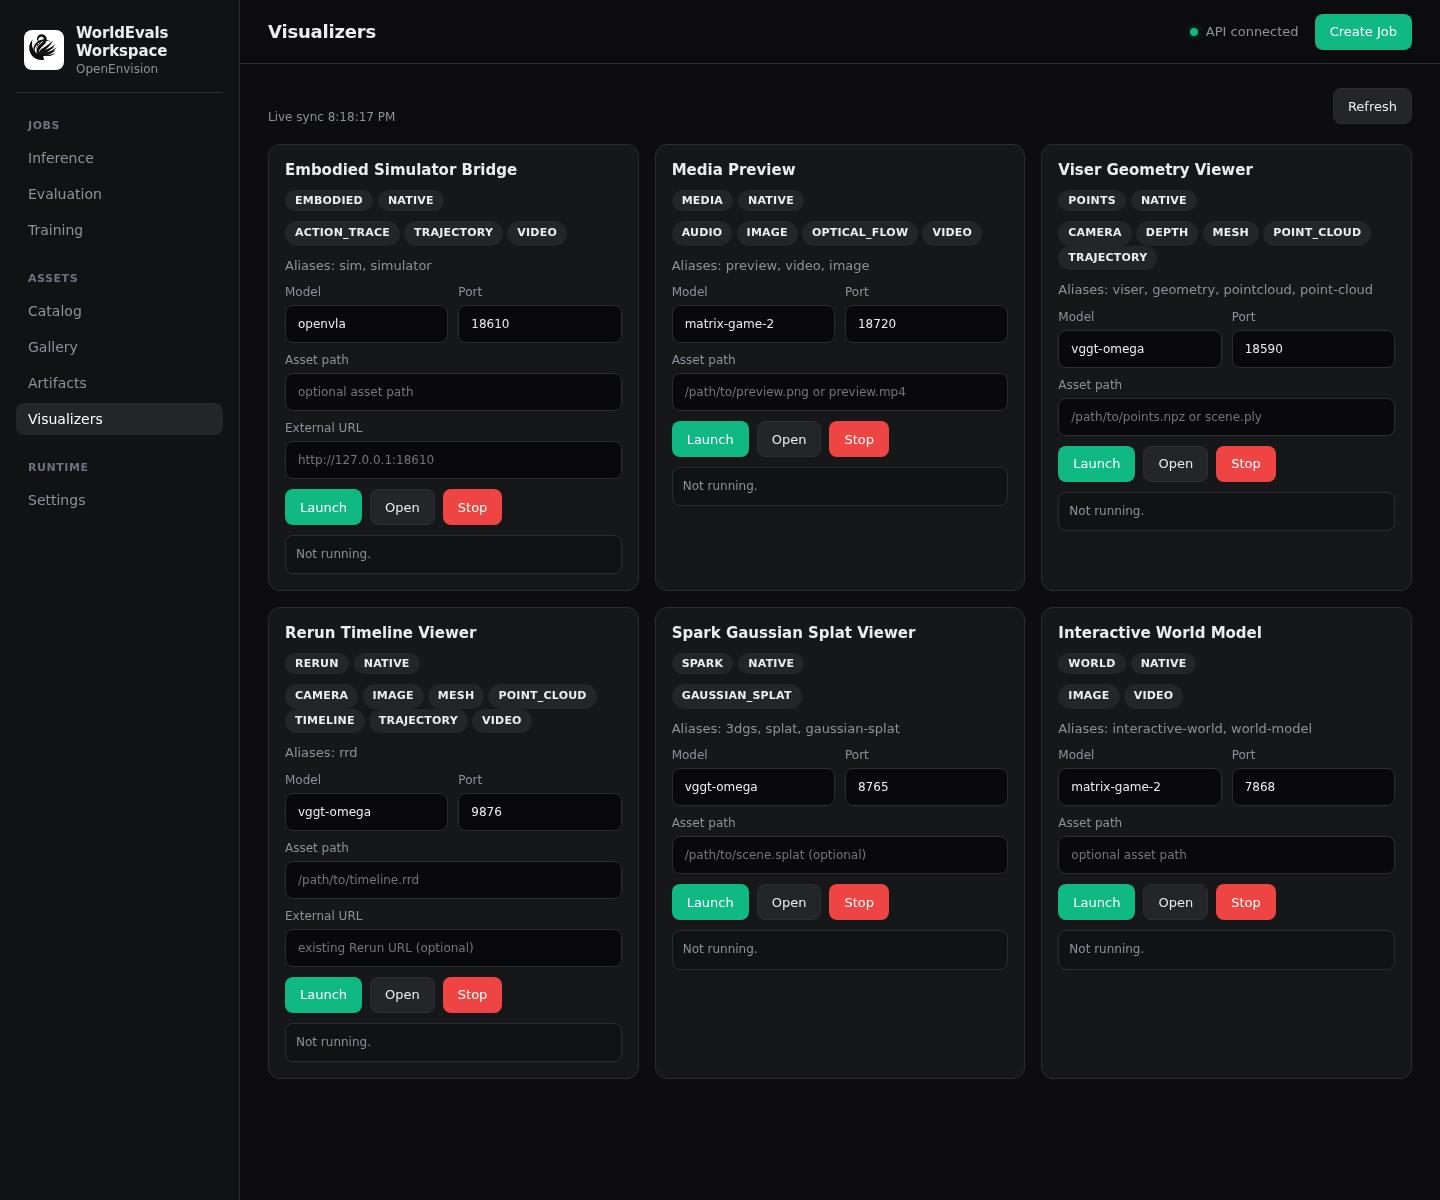Open the Media Preview visualizer
Viewport: 1440px width, 1200px height.
pyautogui.click(x=789, y=439)
